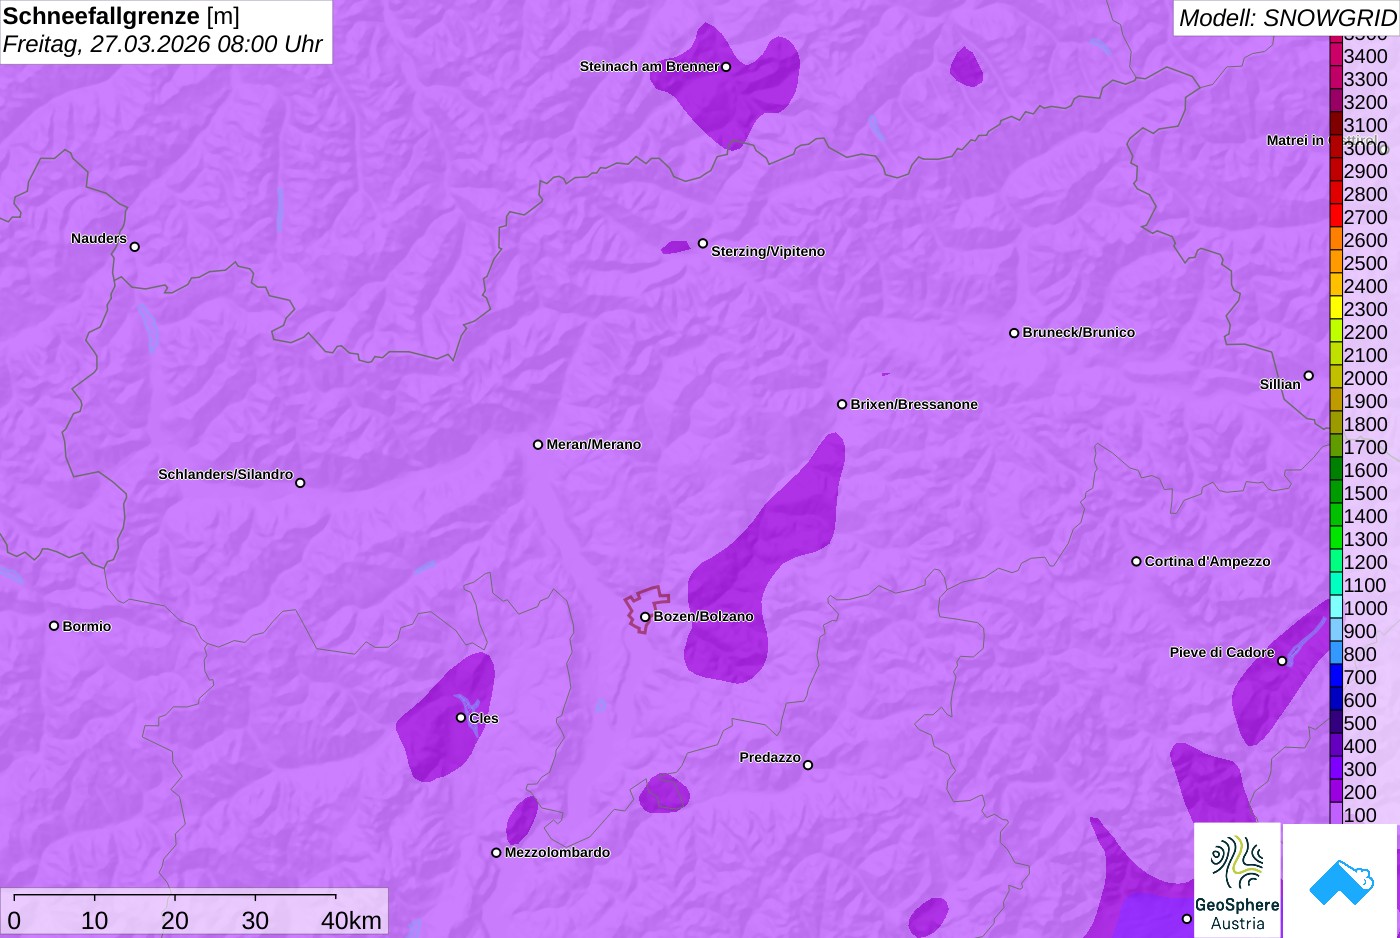This screenshot has width=1400, height=938.
Task: Click the Cortina d'Ampezzo marker dot
Action: [1136, 561]
